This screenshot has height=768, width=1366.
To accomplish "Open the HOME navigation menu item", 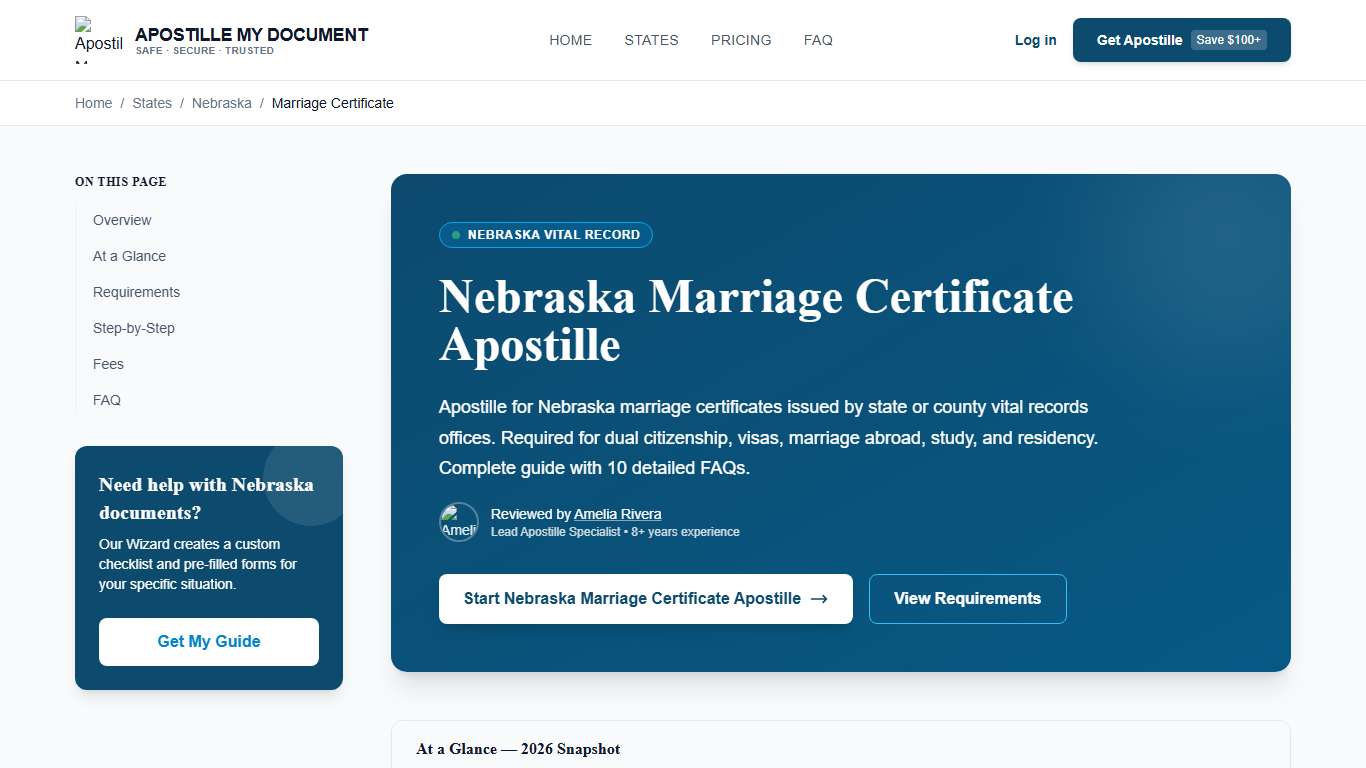I will coord(570,40).
